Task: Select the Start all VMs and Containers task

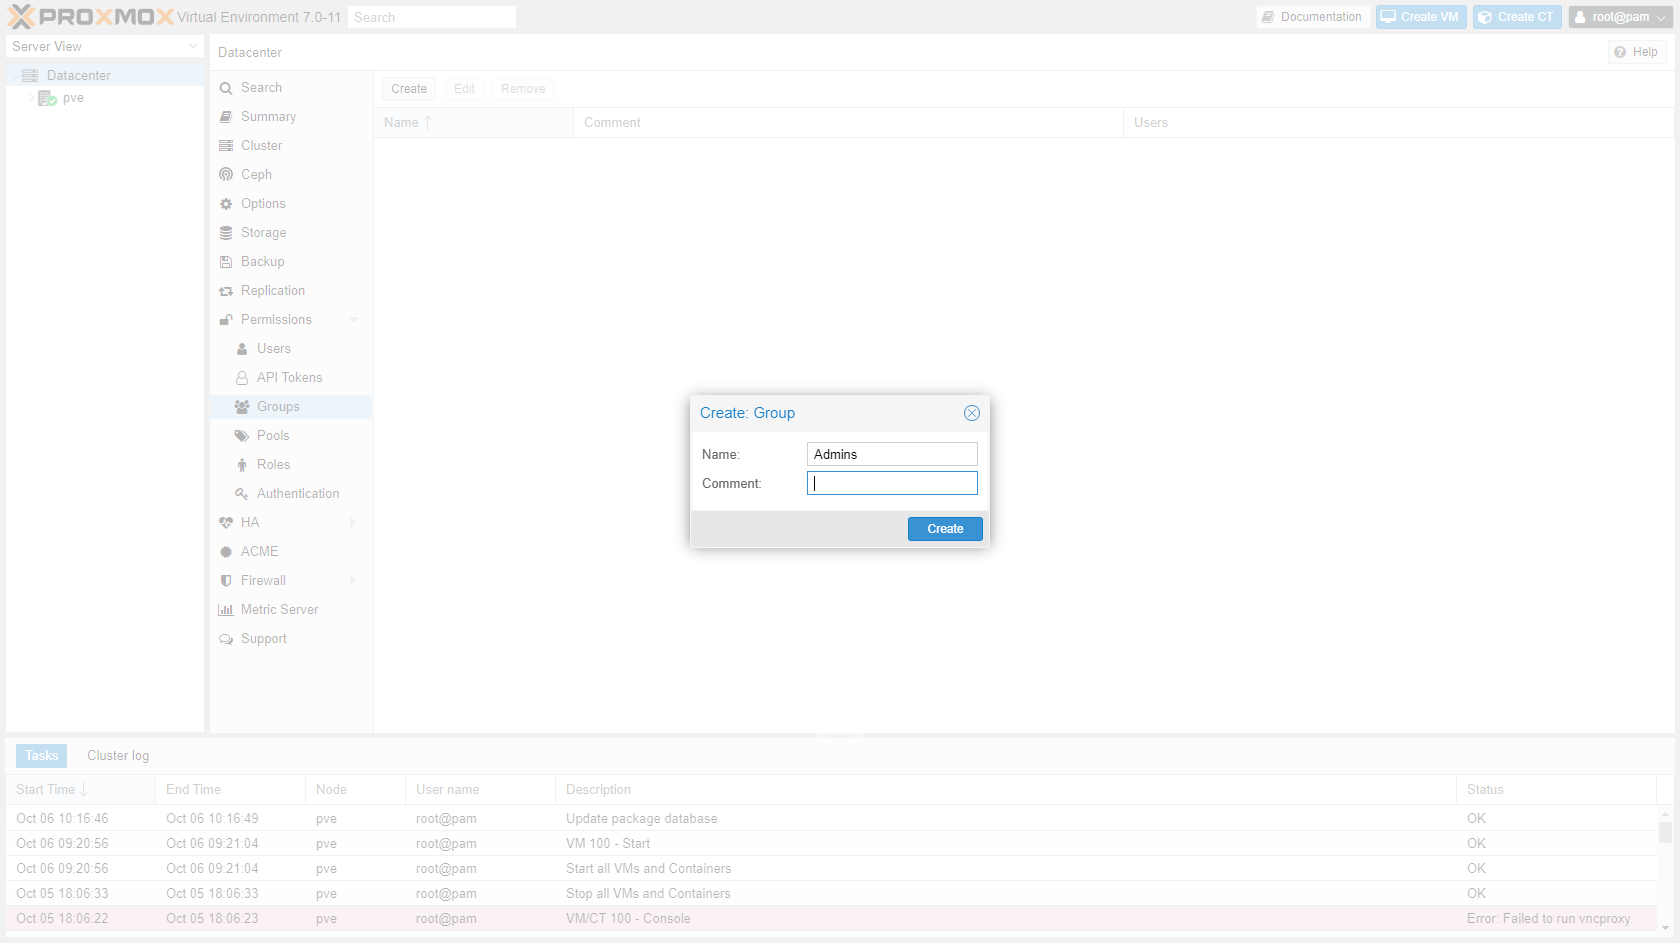Action: (x=832, y=869)
